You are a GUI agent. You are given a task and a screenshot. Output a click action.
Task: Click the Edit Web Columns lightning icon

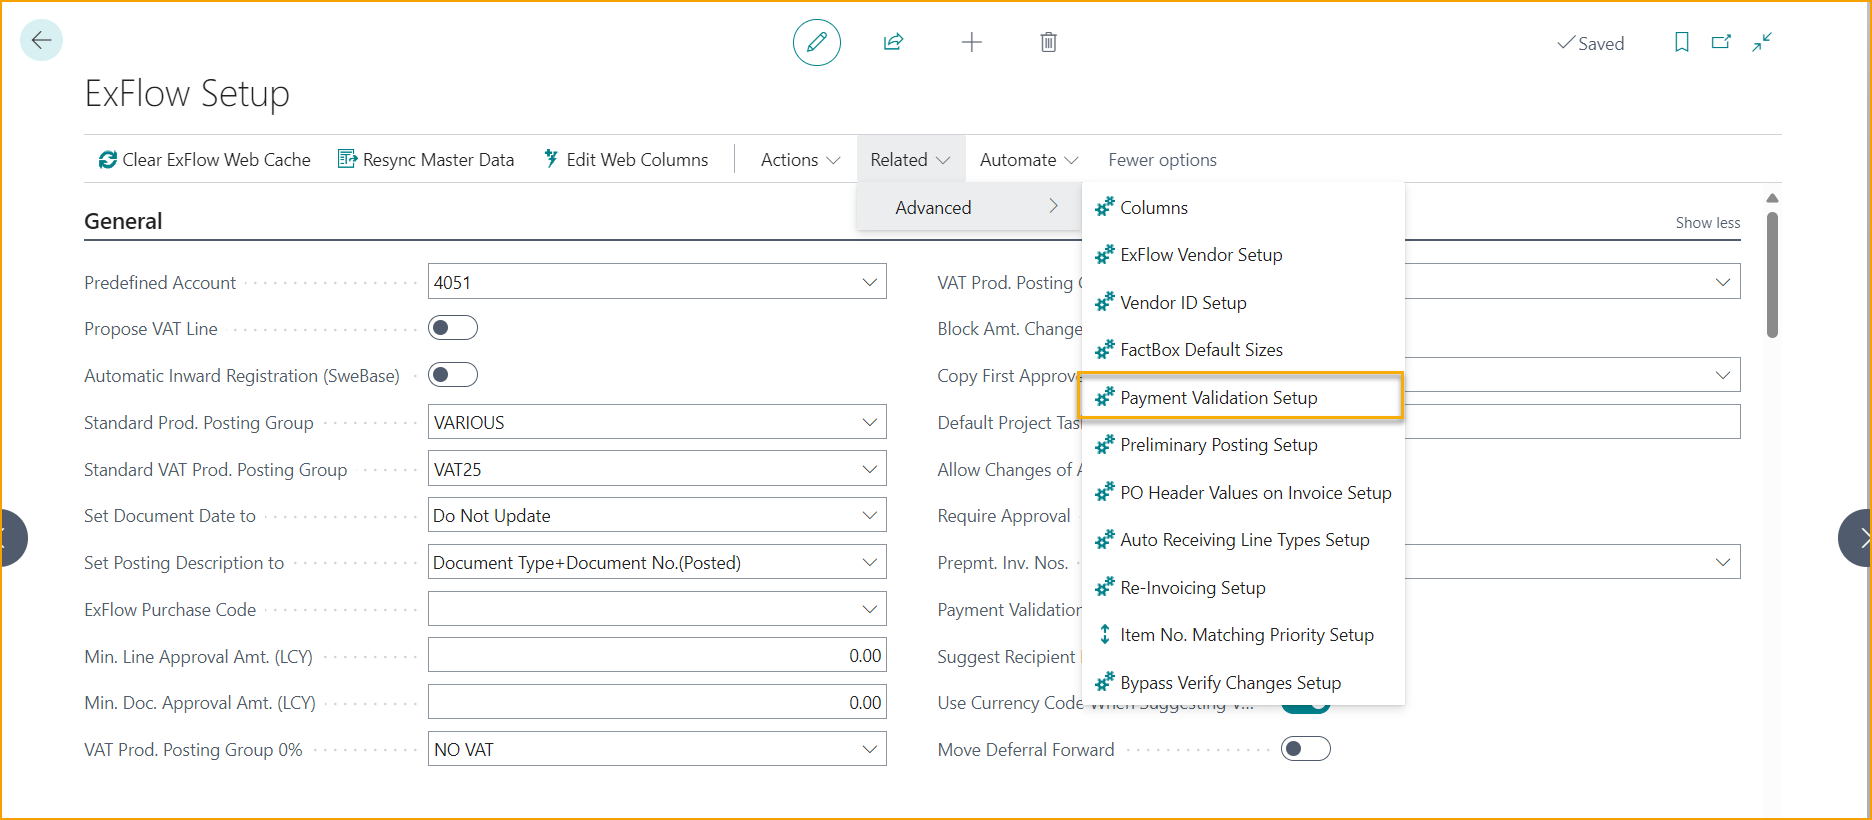pyautogui.click(x=551, y=158)
